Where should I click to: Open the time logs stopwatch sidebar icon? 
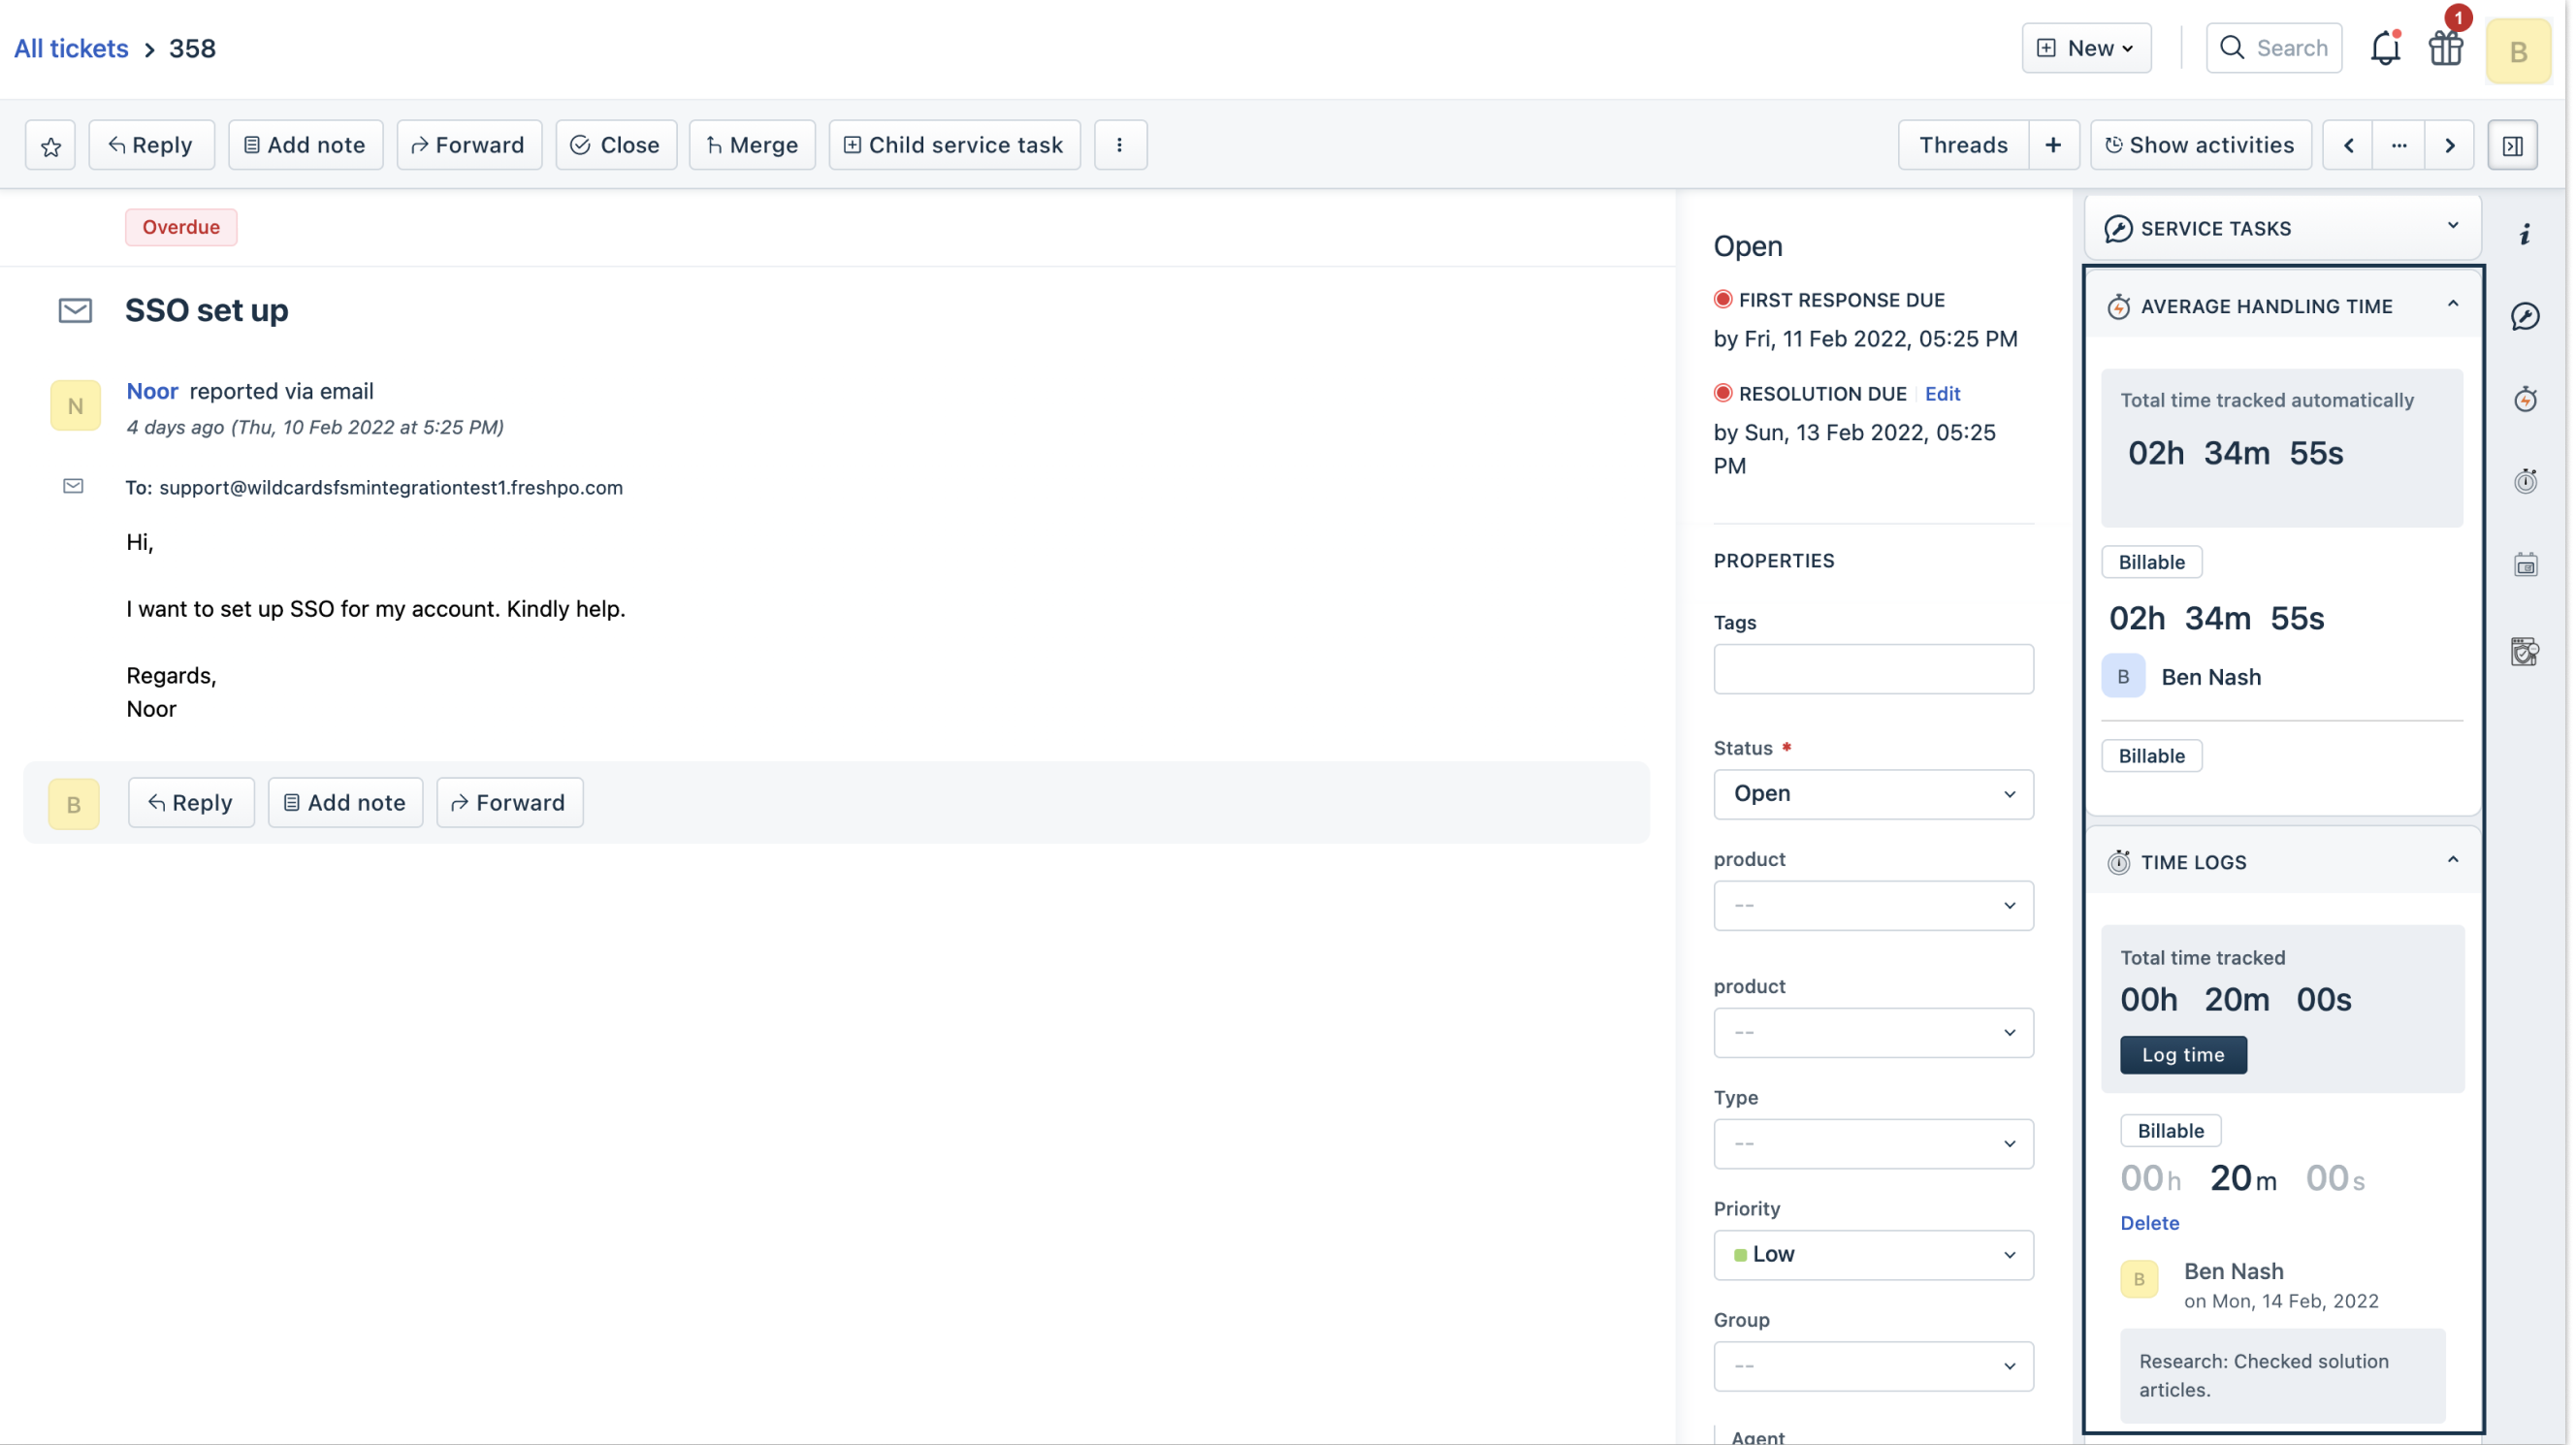[x=2525, y=482]
